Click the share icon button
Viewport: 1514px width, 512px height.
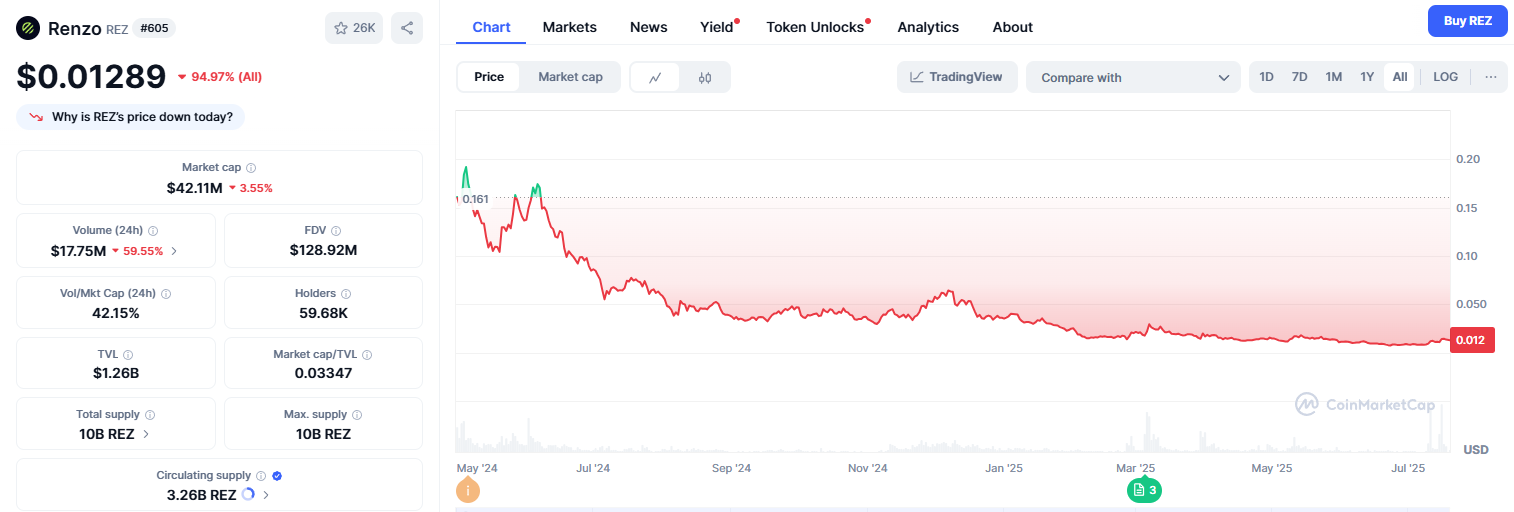click(x=406, y=28)
